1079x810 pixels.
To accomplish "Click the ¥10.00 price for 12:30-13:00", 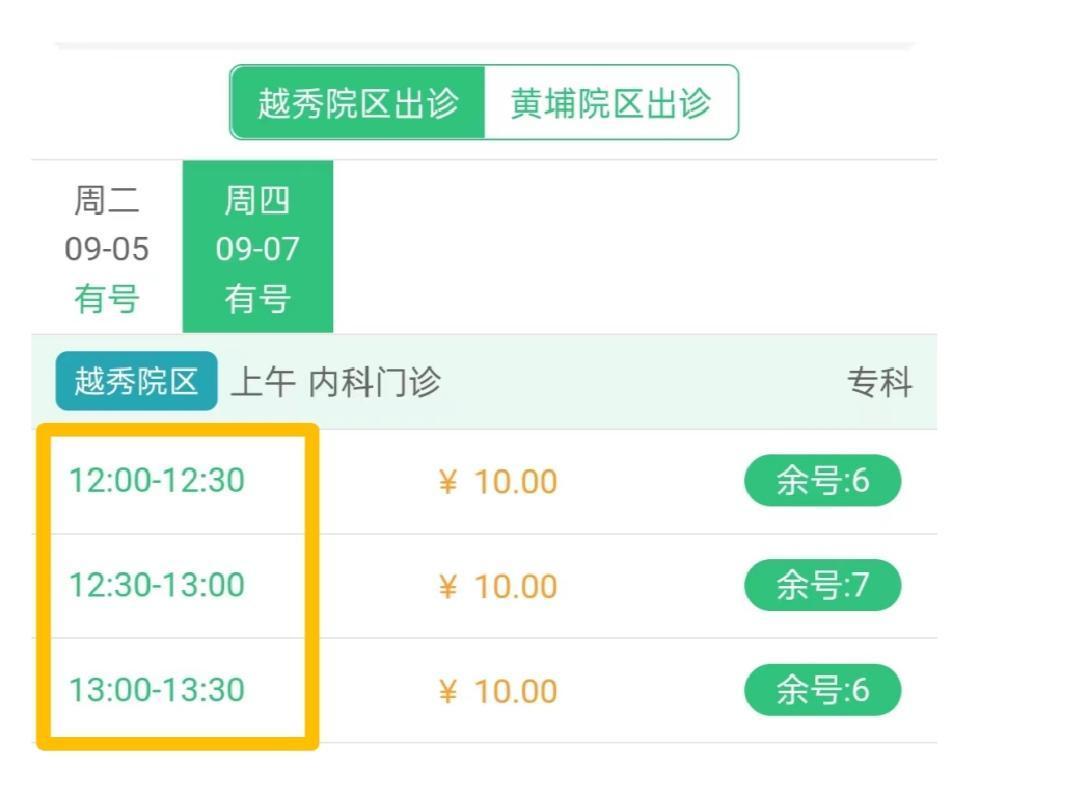I will (x=498, y=586).
